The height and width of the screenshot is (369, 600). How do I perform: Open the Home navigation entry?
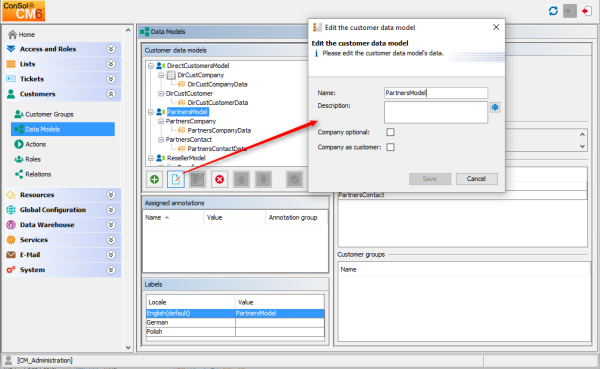tap(22, 34)
